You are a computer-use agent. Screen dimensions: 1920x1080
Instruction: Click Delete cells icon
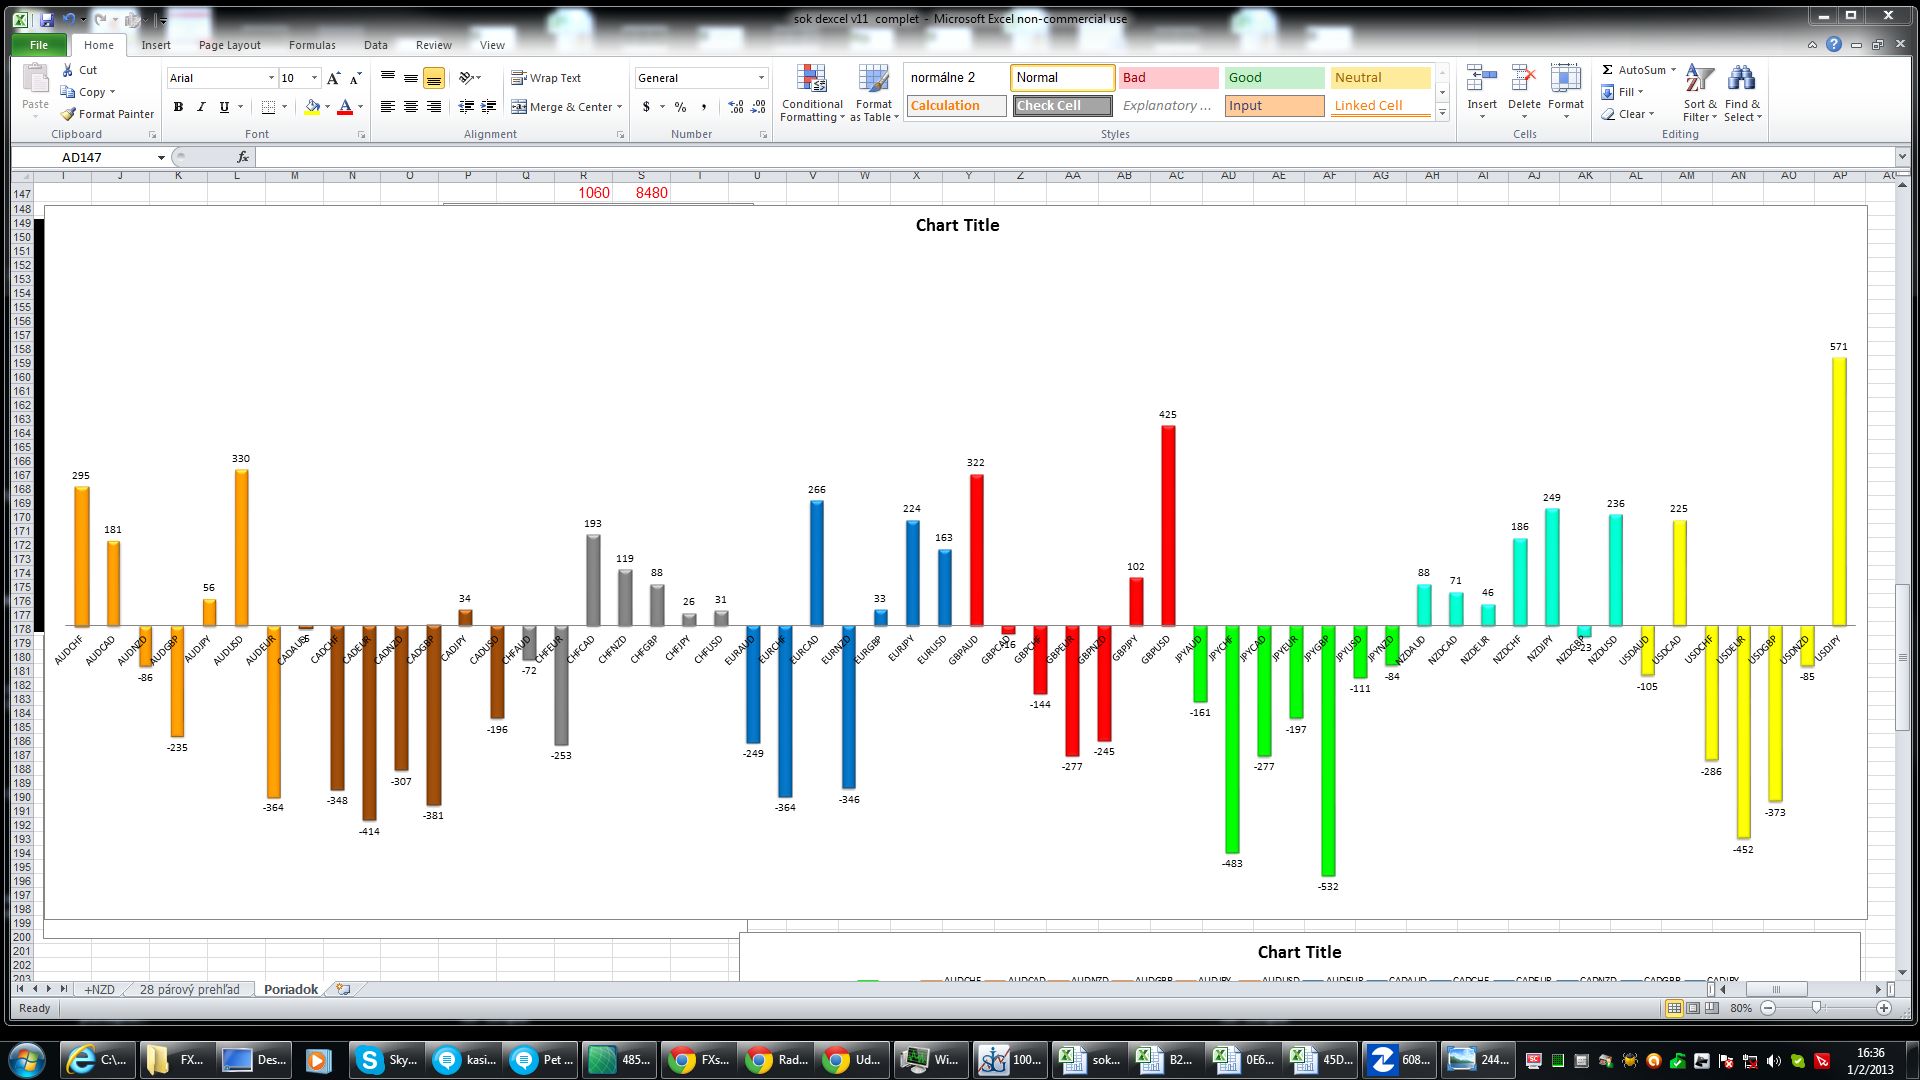click(1524, 78)
